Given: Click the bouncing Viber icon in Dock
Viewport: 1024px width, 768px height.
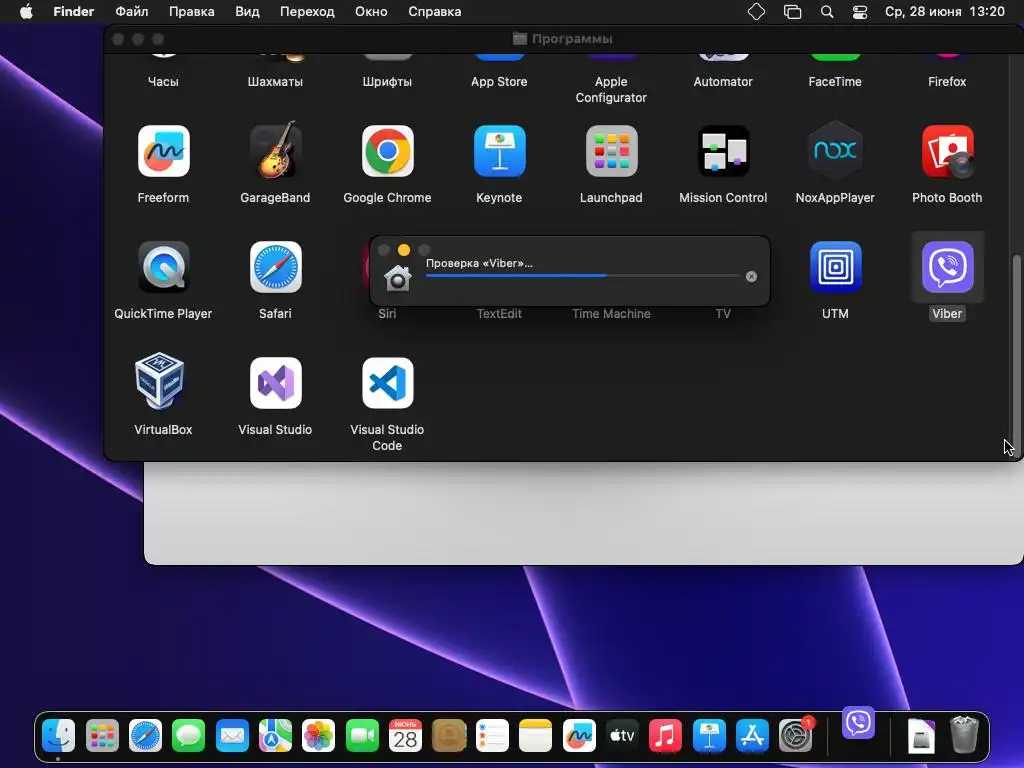Looking at the screenshot, I should [x=857, y=722].
